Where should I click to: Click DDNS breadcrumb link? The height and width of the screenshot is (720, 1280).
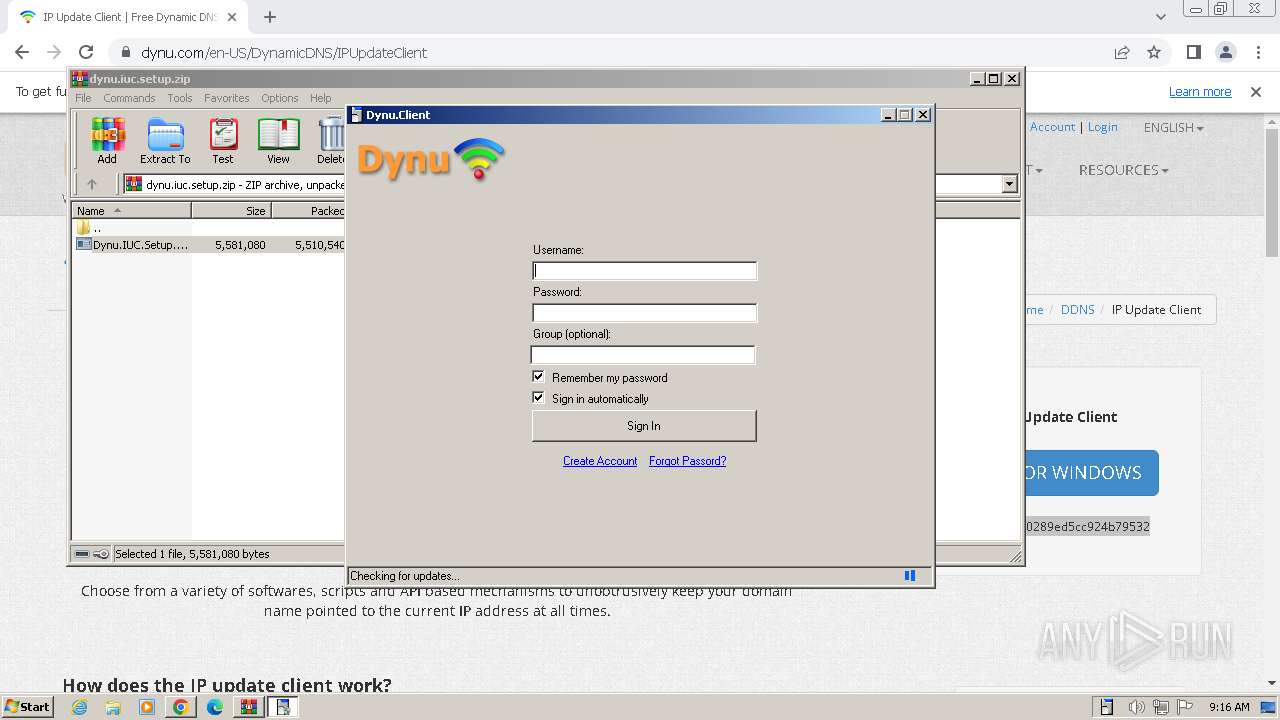coord(1077,309)
